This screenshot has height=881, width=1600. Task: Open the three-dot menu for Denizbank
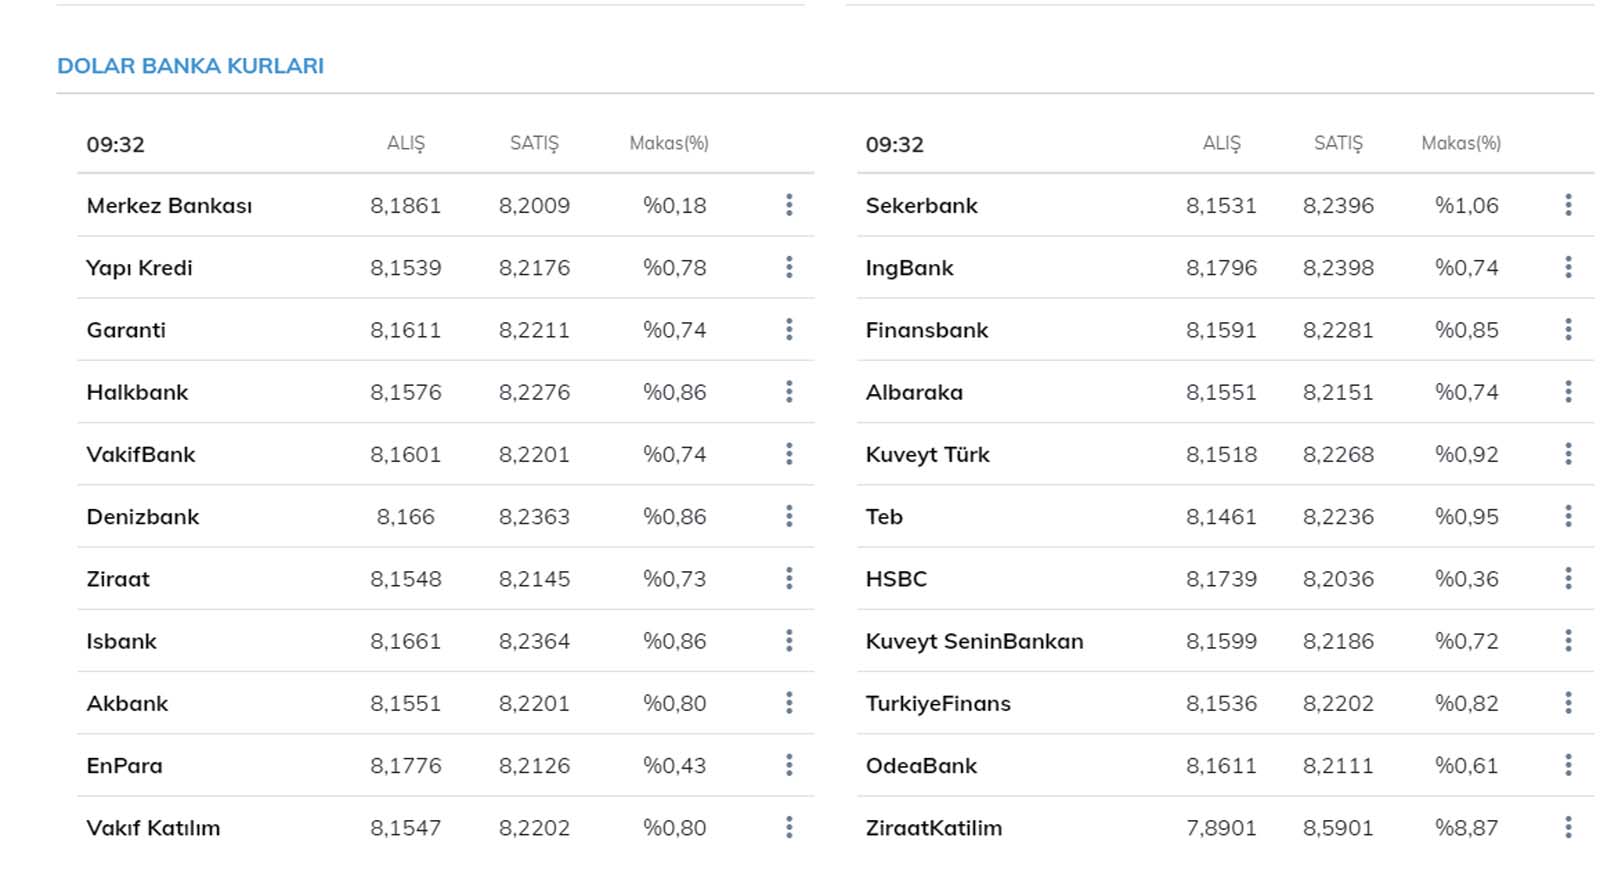[x=789, y=516]
